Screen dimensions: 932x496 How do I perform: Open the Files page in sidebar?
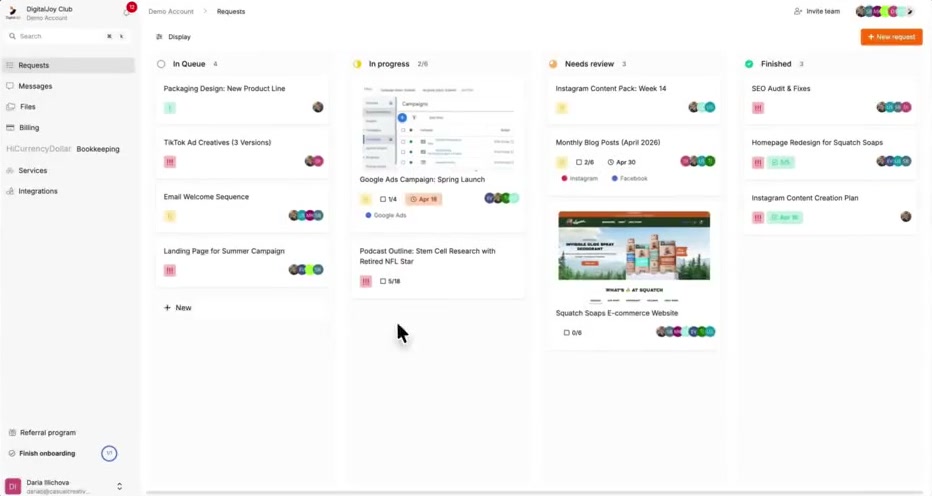coord(68,107)
